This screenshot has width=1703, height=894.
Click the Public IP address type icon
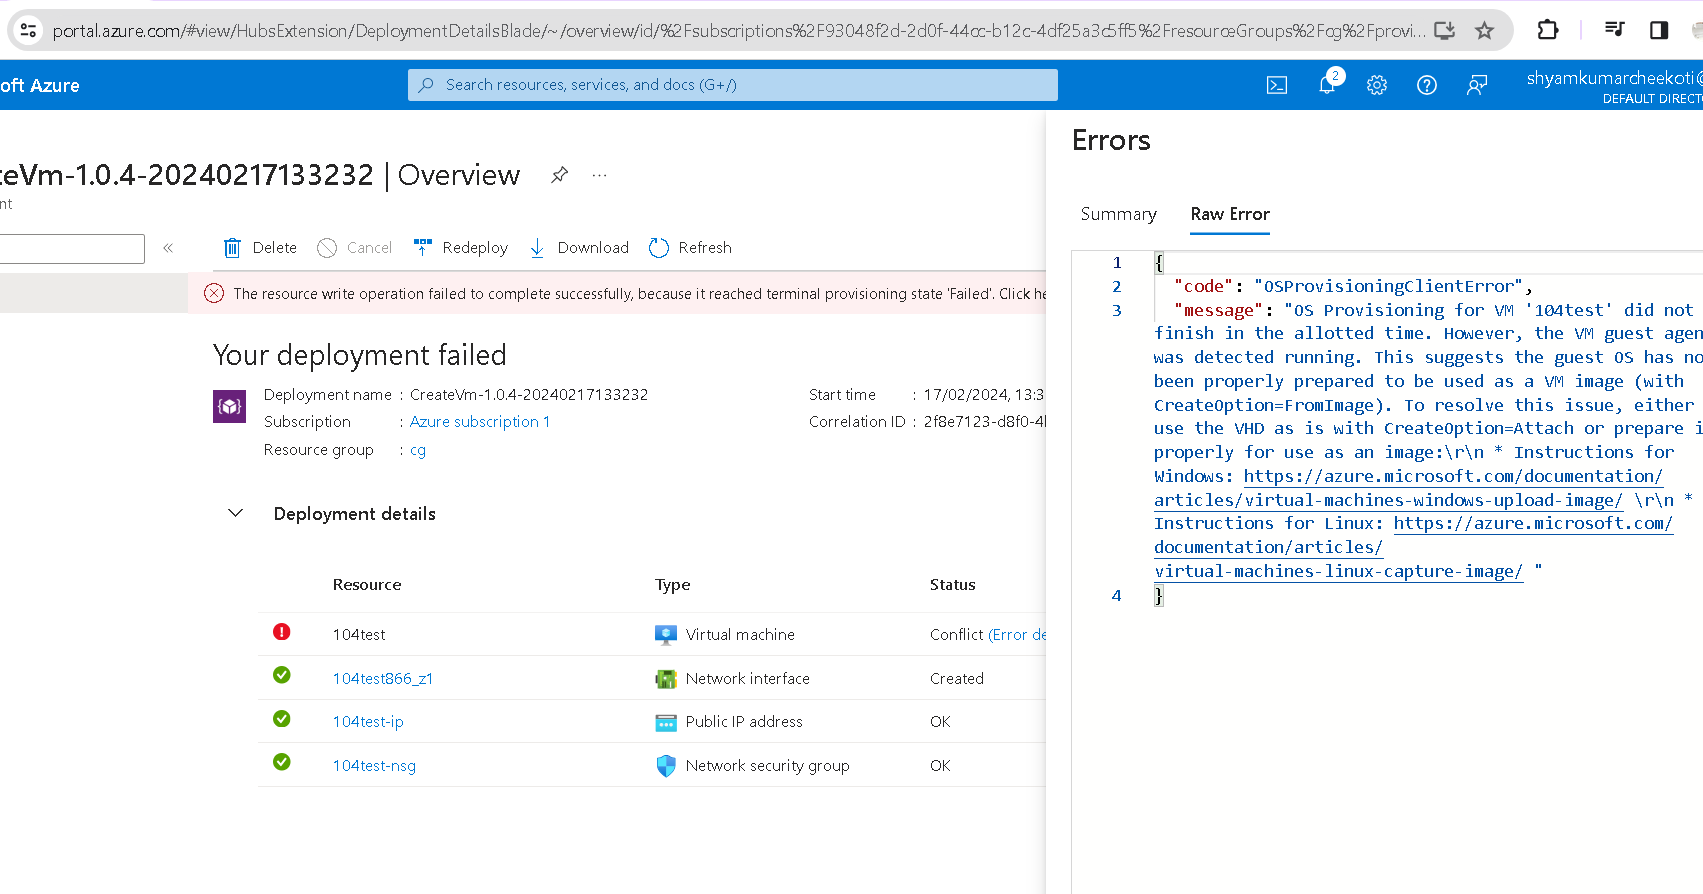point(666,722)
